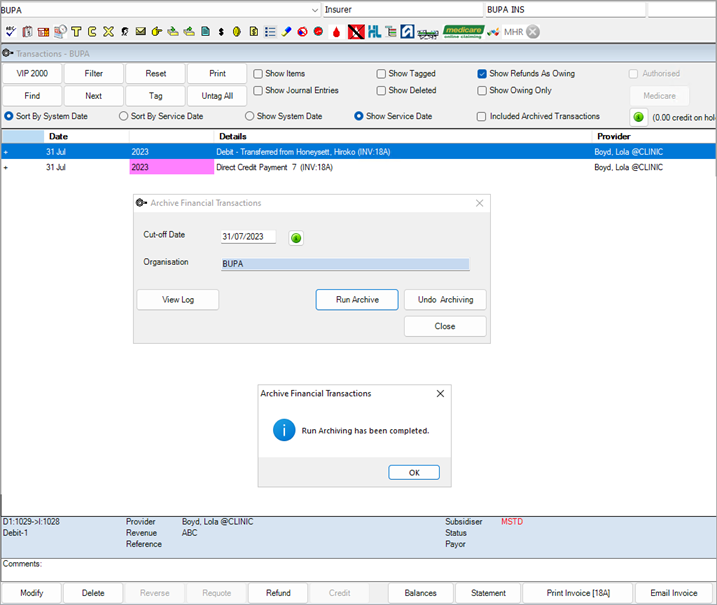Open the blue HL icon
The height and width of the screenshot is (605, 717).
point(375,32)
